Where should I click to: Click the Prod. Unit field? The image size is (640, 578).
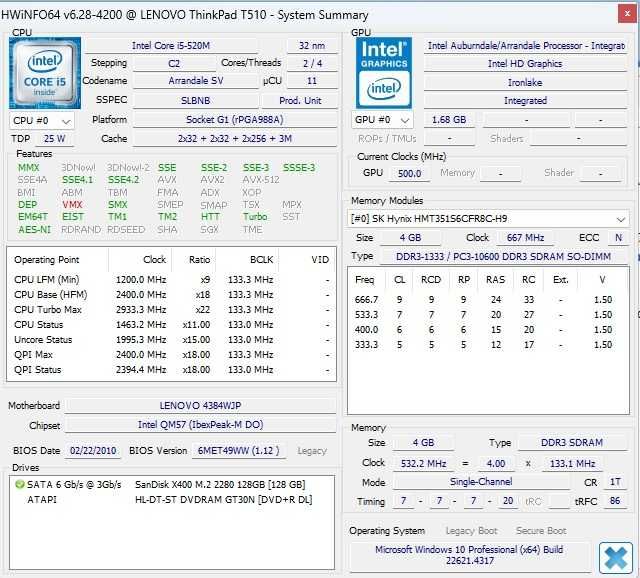[x=300, y=100]
